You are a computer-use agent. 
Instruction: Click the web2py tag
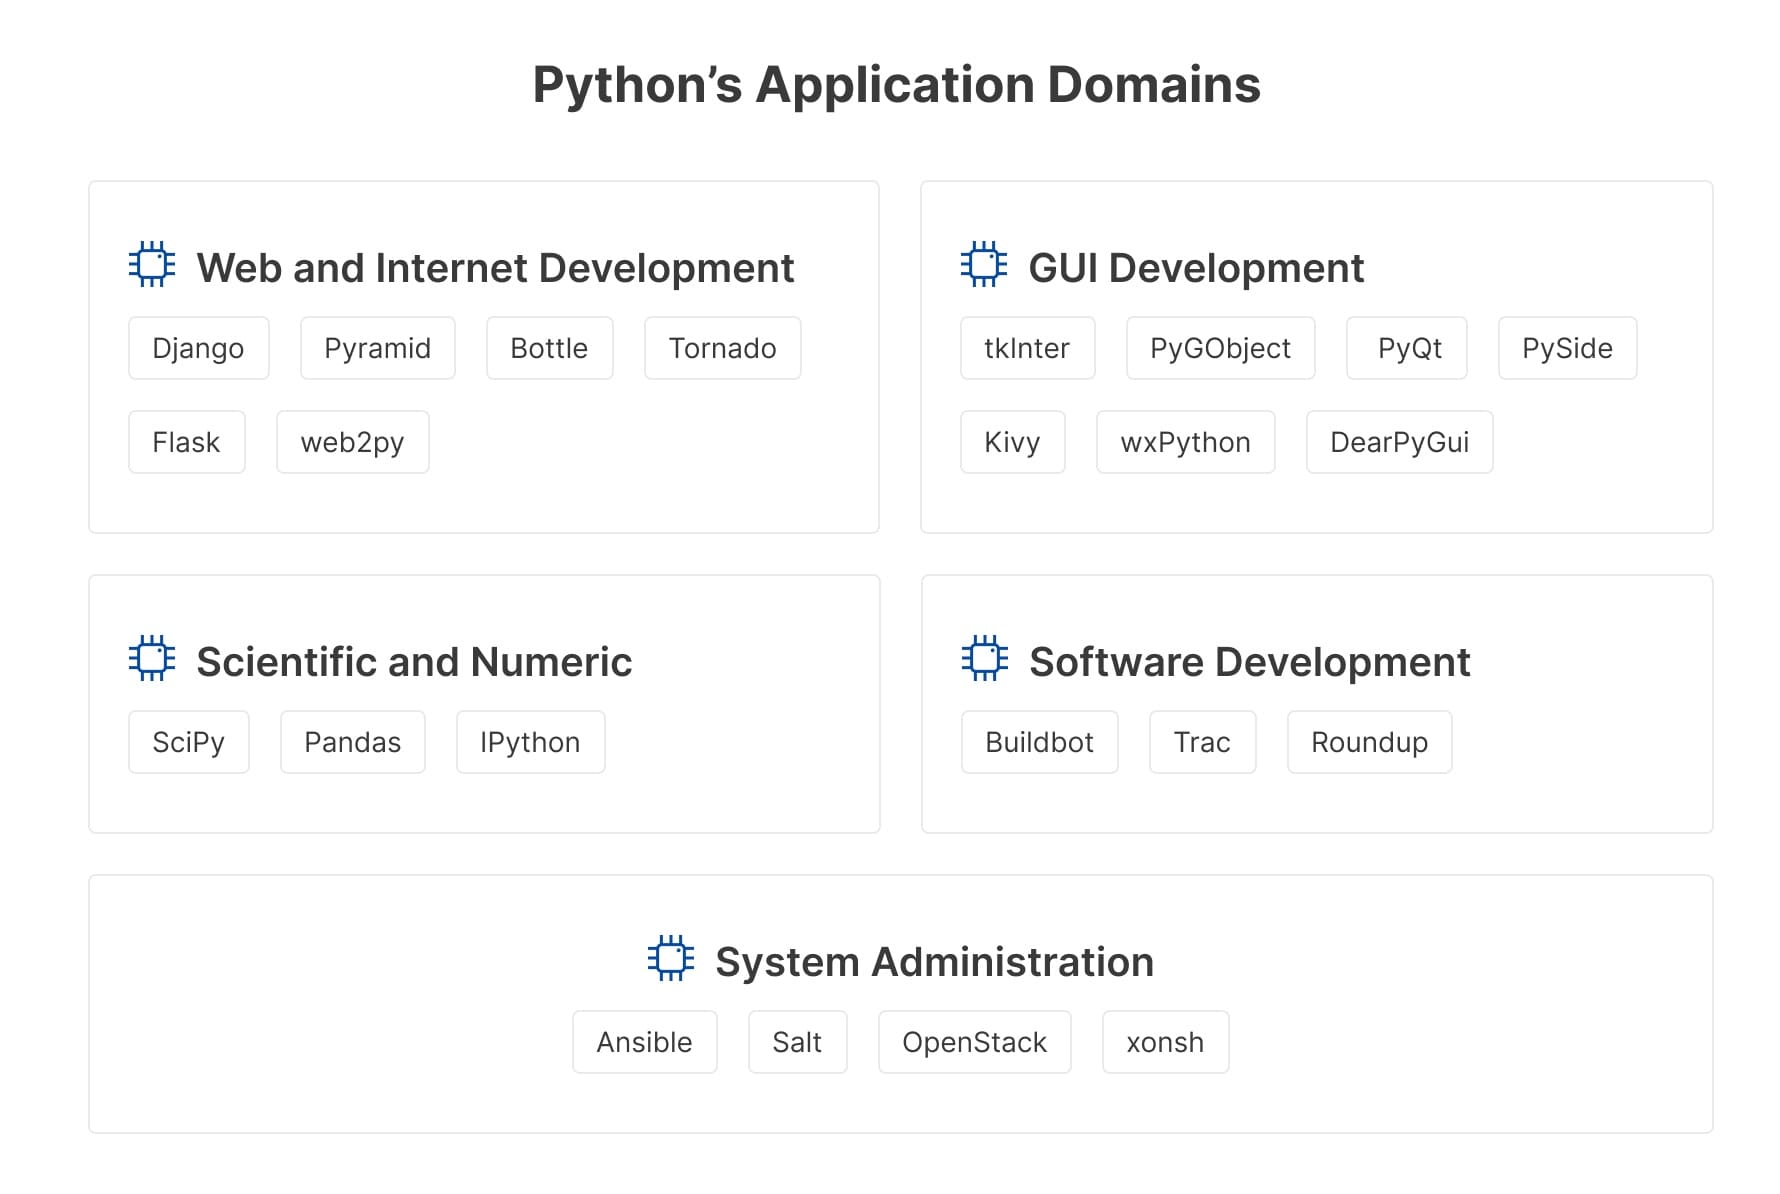coord(353,442)
